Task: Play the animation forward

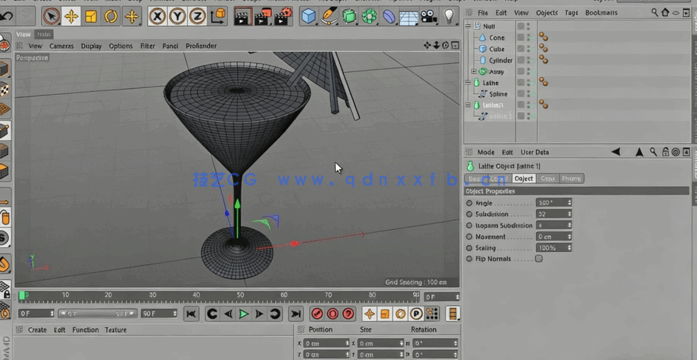Action: (x=244, y=314)
